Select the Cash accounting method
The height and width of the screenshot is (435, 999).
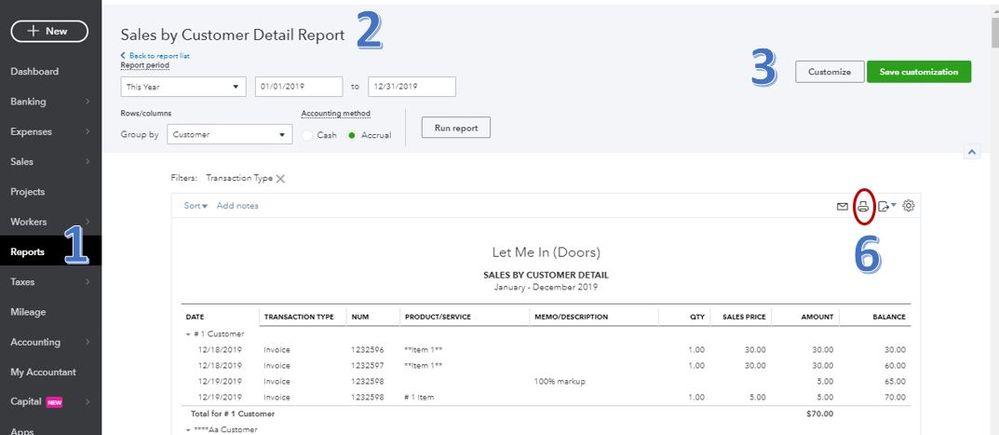click(x=307, y=135)
